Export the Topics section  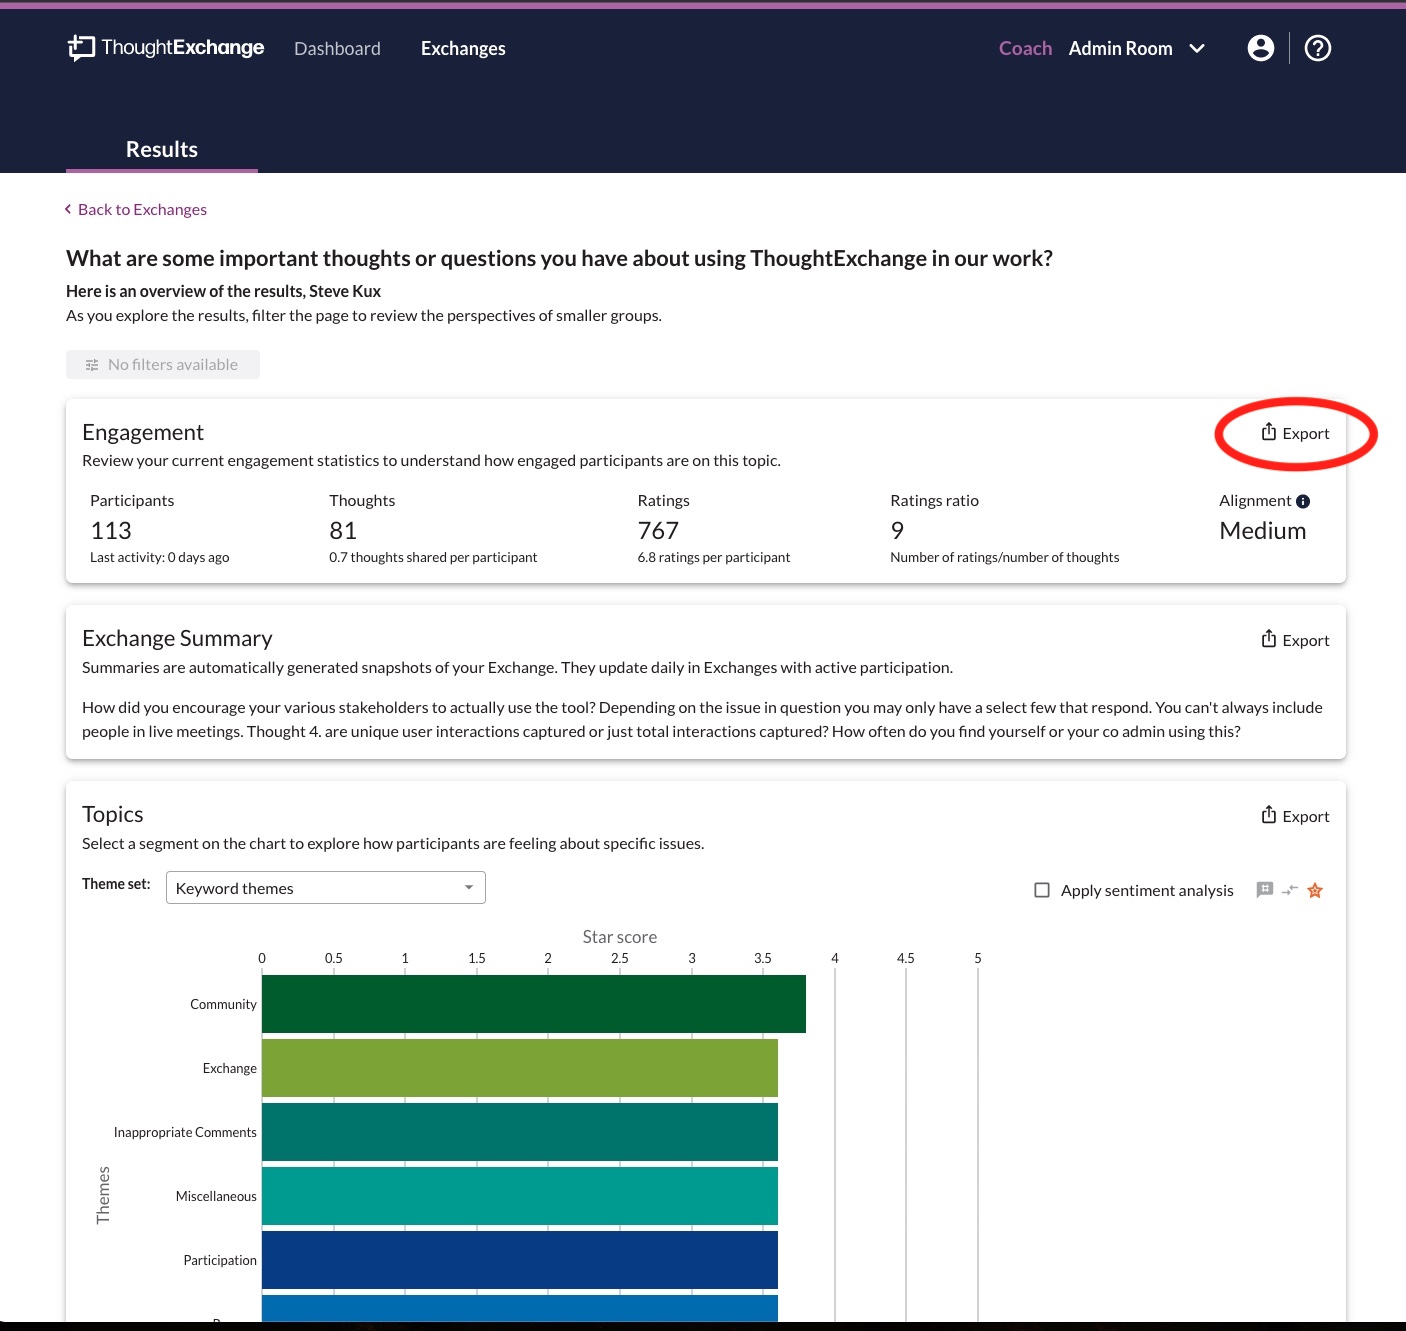pyautogui.click(x=1295, y=816)
